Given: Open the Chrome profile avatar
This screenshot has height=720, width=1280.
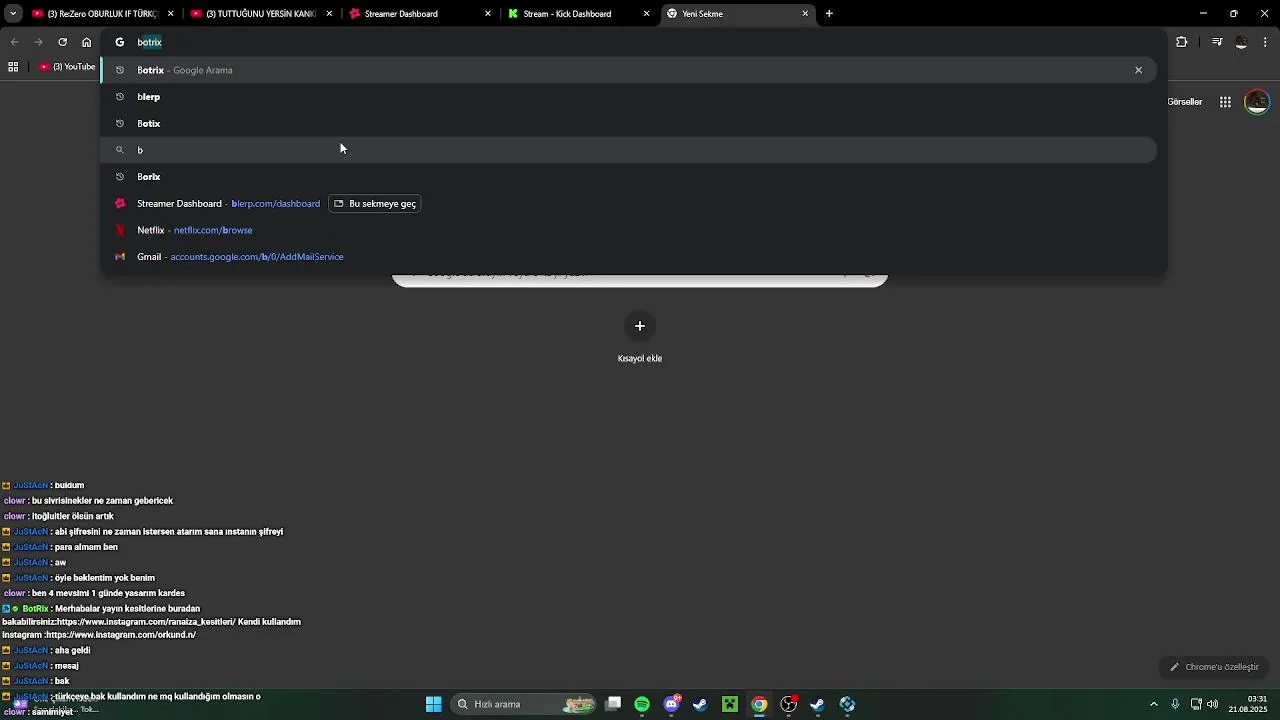Looking at the screenshot, I should coord(1242,42).
